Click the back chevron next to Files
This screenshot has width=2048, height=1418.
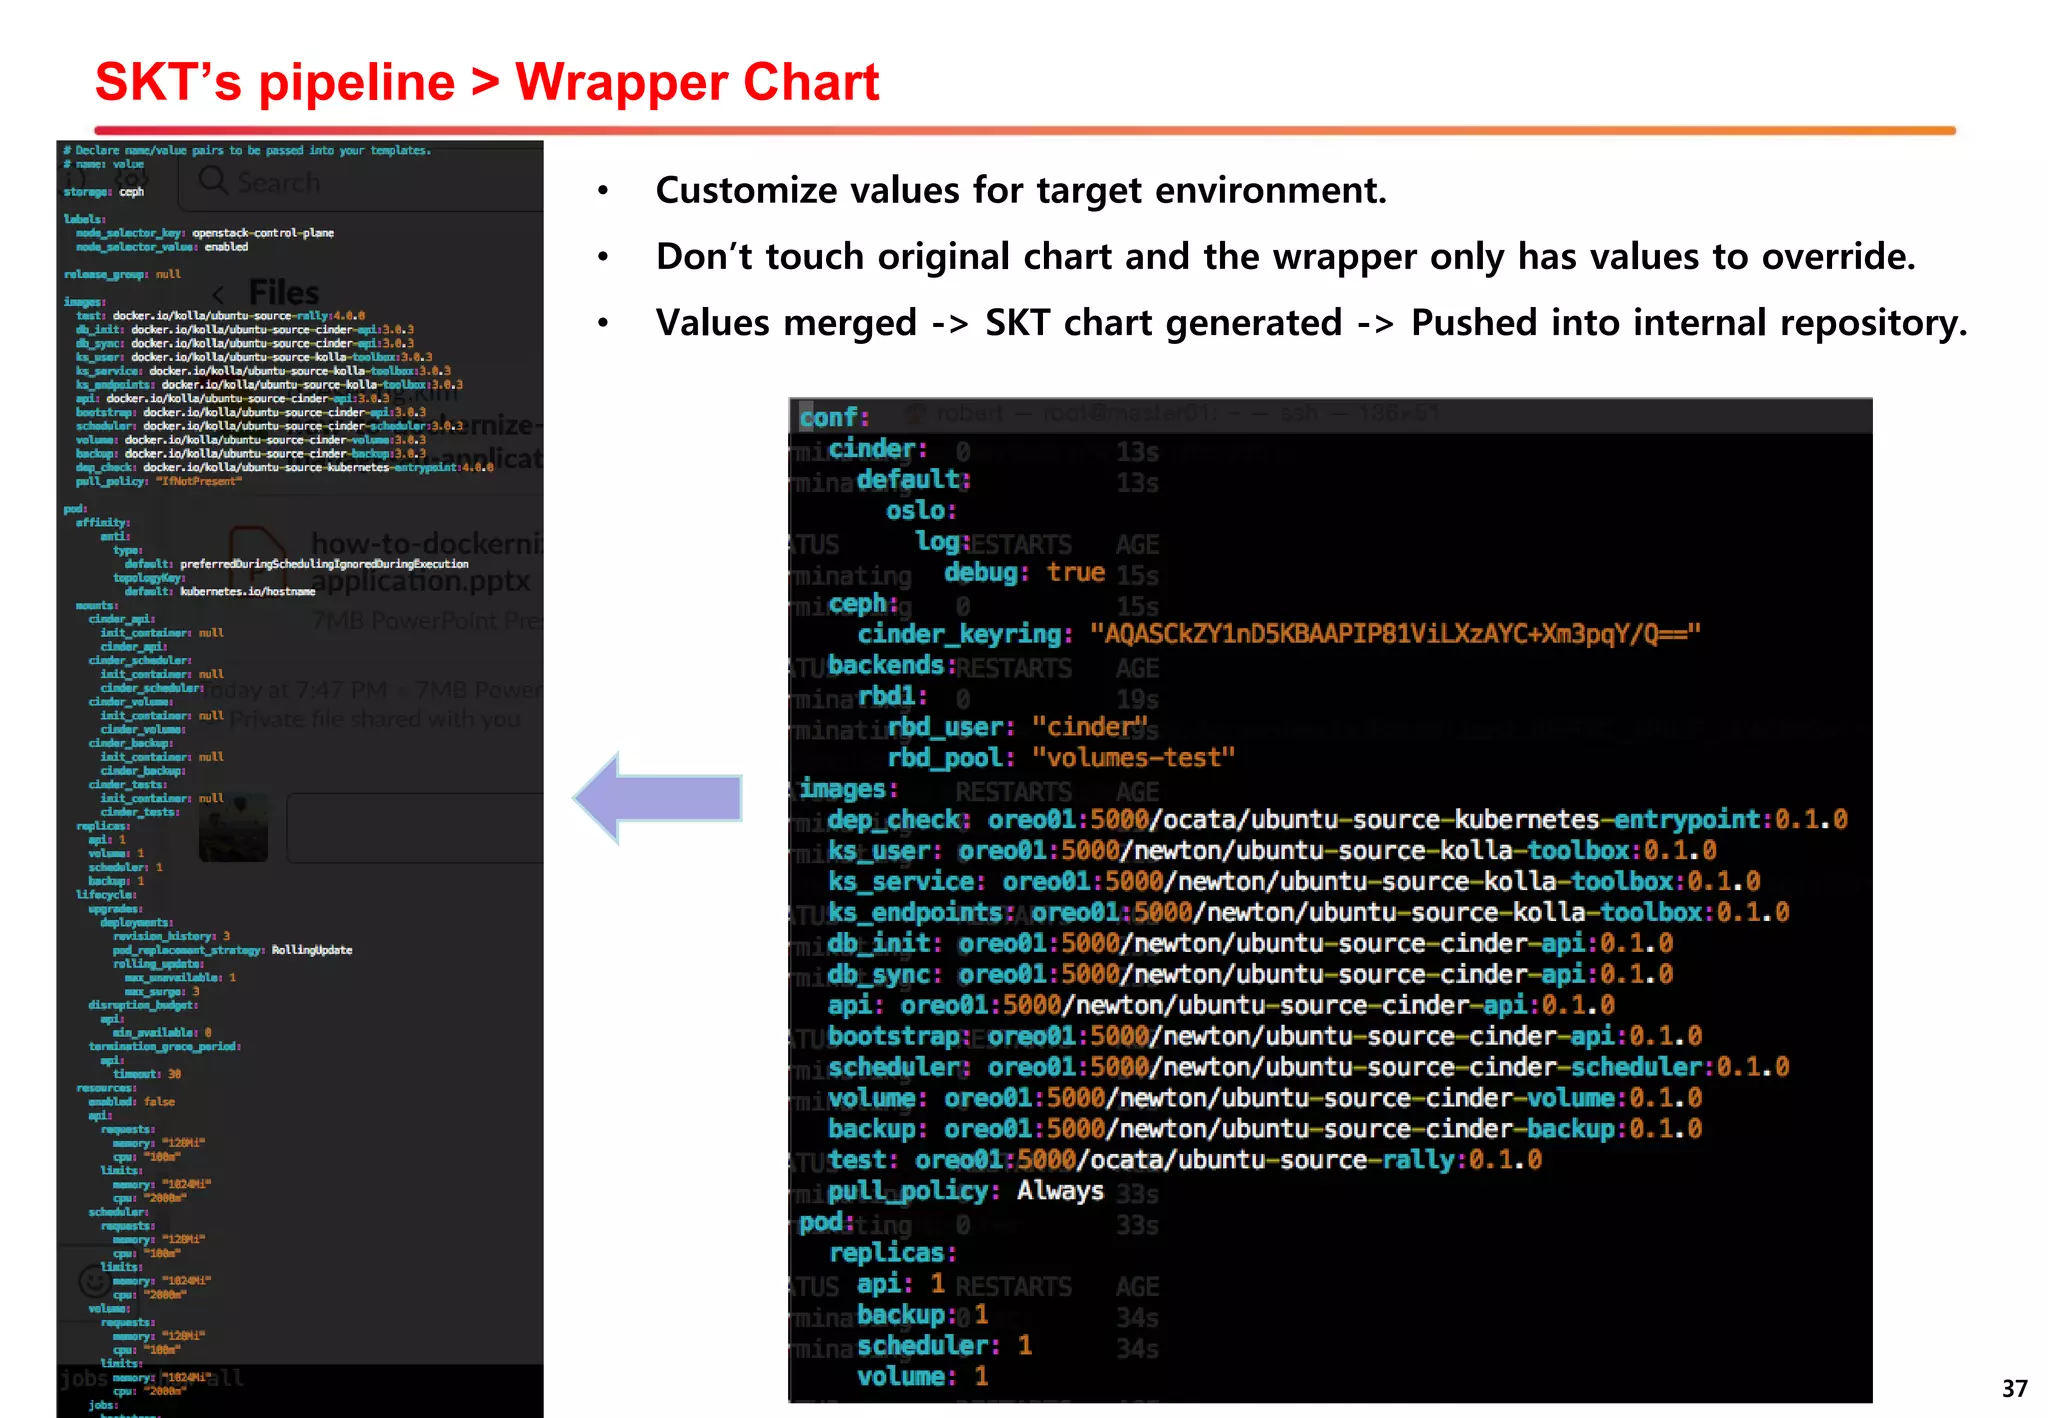(x=219, y=293)
